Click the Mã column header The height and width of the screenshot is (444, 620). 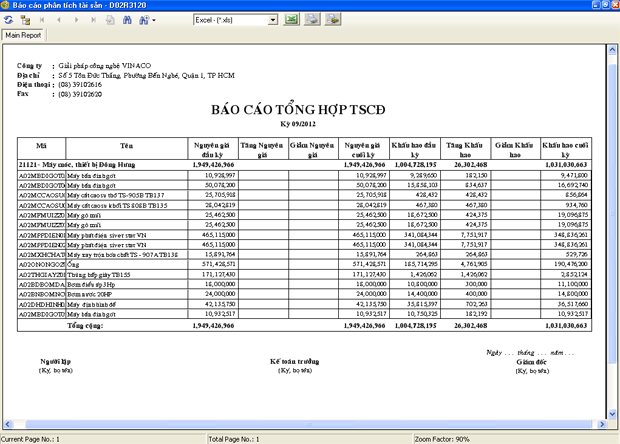[42, 148]
